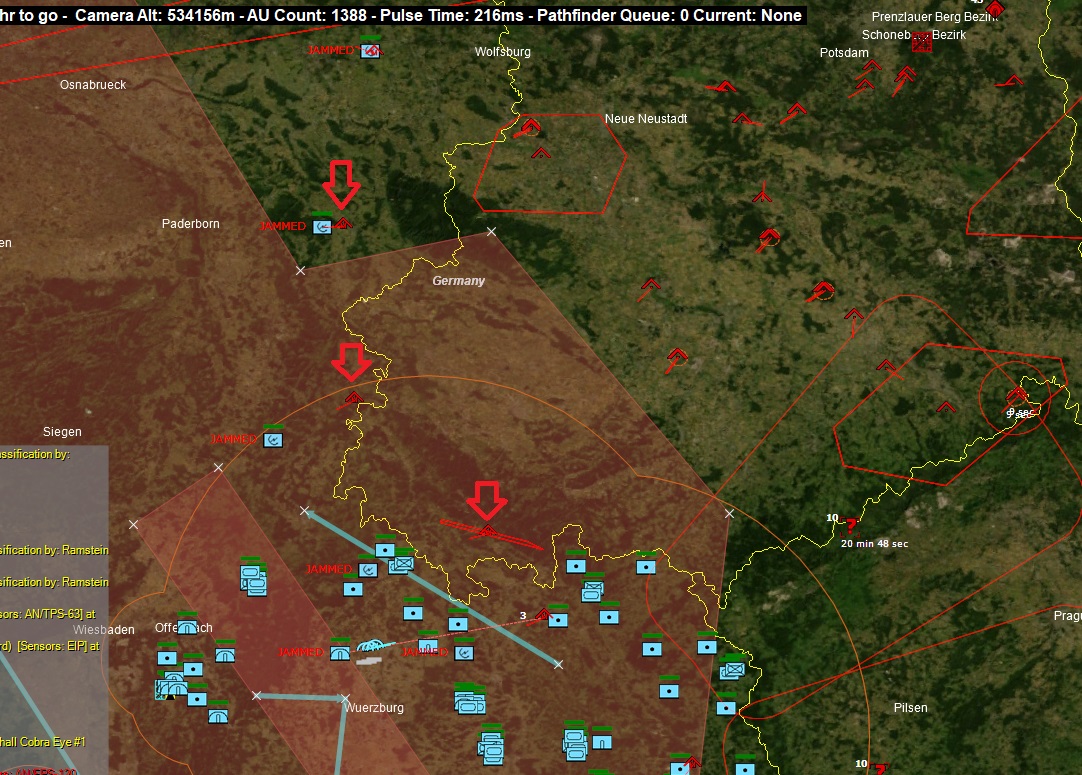Click the Paderborn city label
The width and height of the screenshot is (1082, 775).
tap(190, 224)
